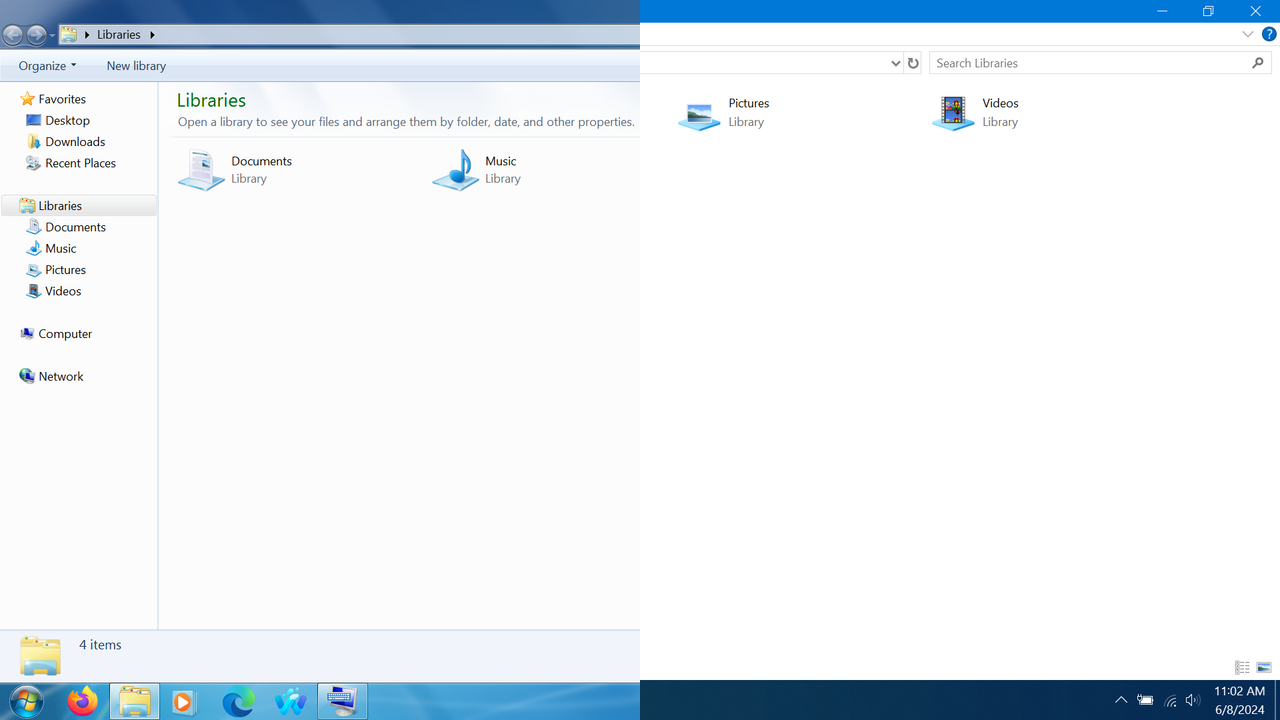Click the refresh icon in the address bar
Viewport: 1280px width, 720px height.
[912, 63]
